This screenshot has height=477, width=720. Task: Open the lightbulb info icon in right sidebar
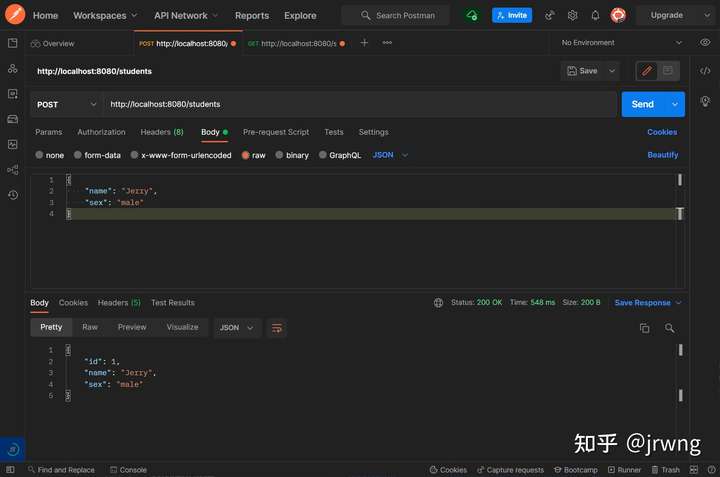point(705,101)
